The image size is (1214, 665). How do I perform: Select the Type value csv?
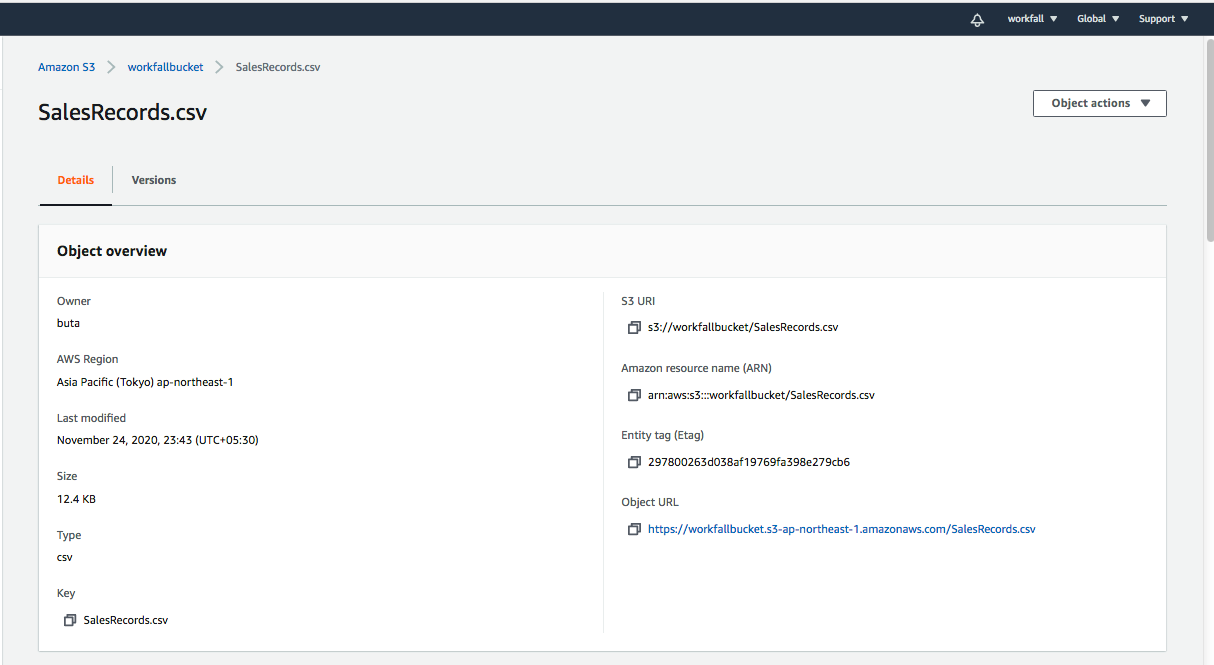pos(65,557)
